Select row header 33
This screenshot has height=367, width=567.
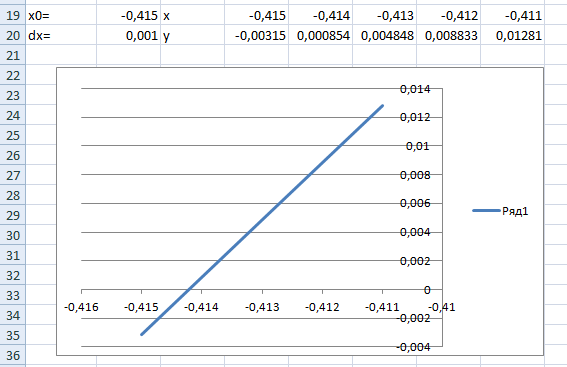click(x=13, y=295)
